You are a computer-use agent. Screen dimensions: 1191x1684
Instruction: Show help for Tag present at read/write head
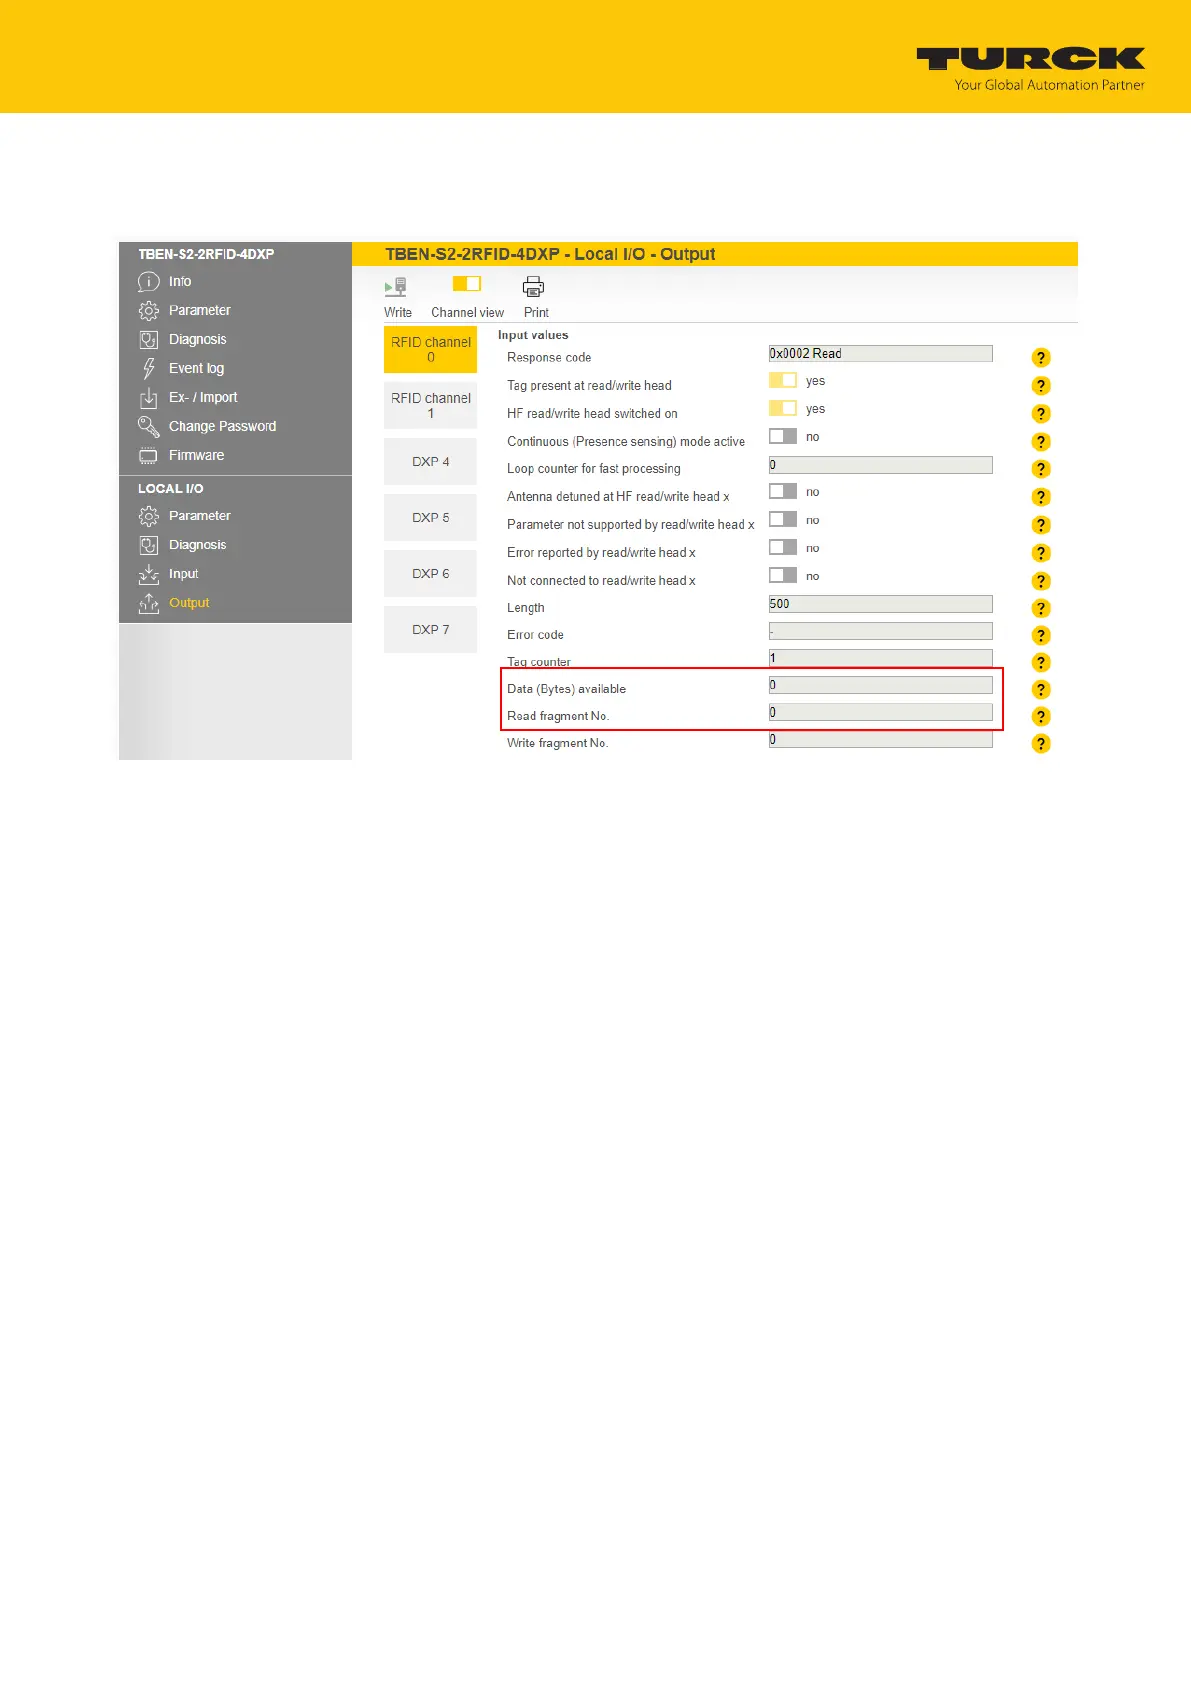pos(1041,386)
